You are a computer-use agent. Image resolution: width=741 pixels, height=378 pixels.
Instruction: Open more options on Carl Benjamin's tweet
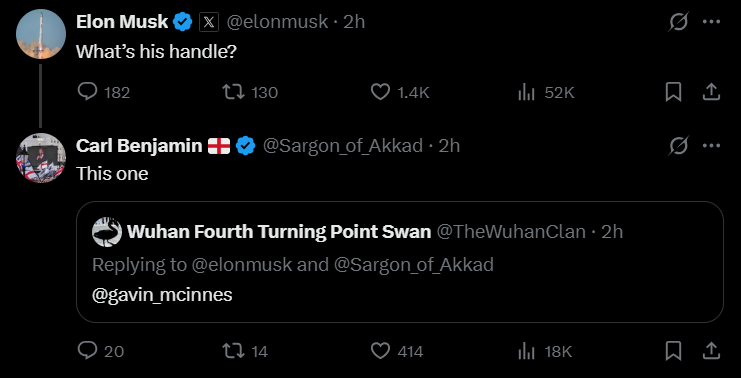click(x=711, y=146)
